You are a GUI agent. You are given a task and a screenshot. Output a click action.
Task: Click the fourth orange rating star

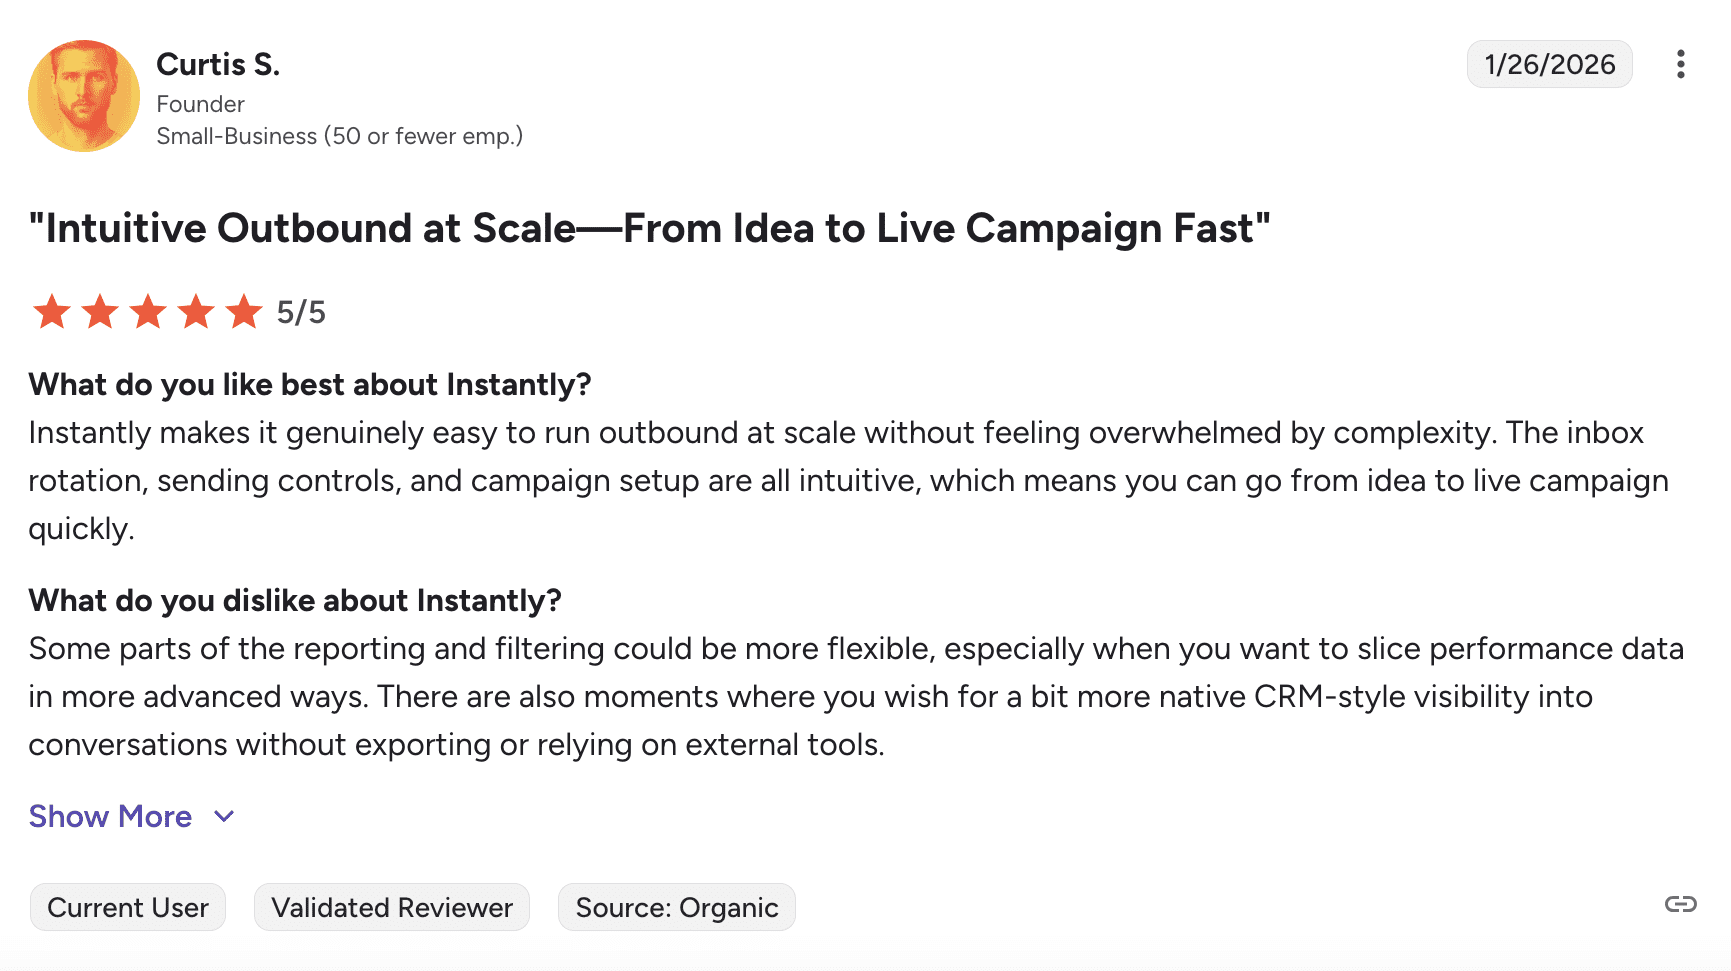(196, 312)
